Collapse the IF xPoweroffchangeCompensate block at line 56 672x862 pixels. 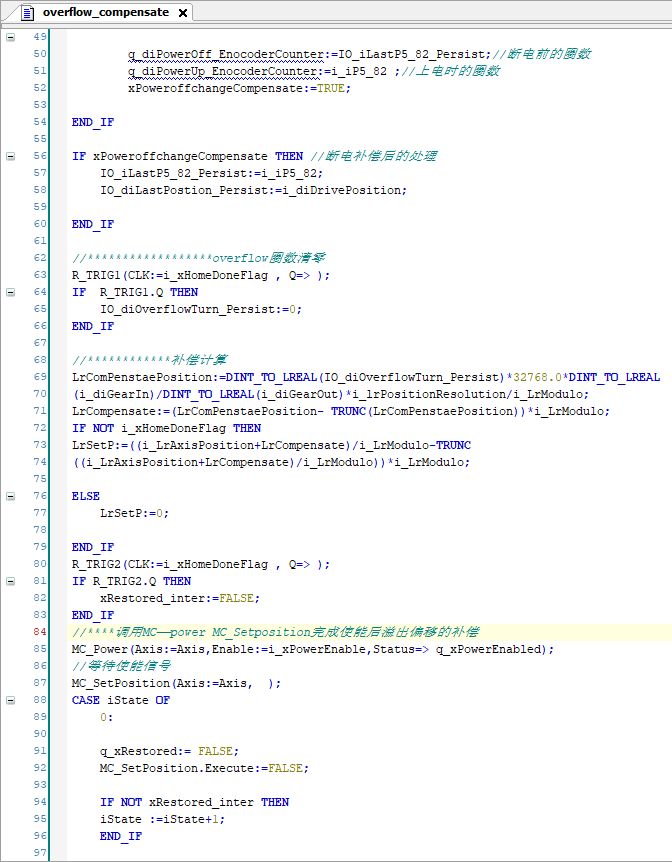11,156
